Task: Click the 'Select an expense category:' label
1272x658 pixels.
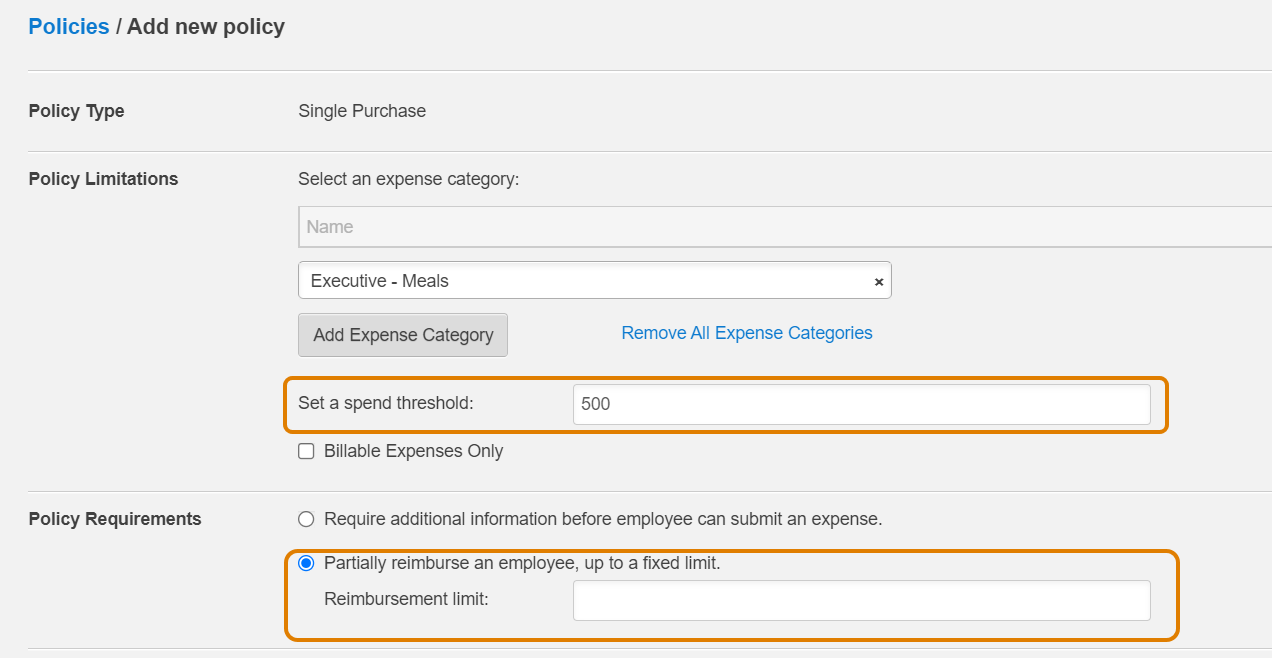Action: click(409, 179)
